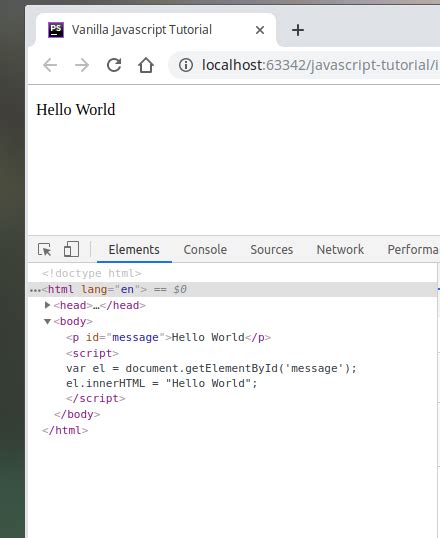Select the html lang="en" node
This screenshot has width=440, height=538.
tap(94, 289)
